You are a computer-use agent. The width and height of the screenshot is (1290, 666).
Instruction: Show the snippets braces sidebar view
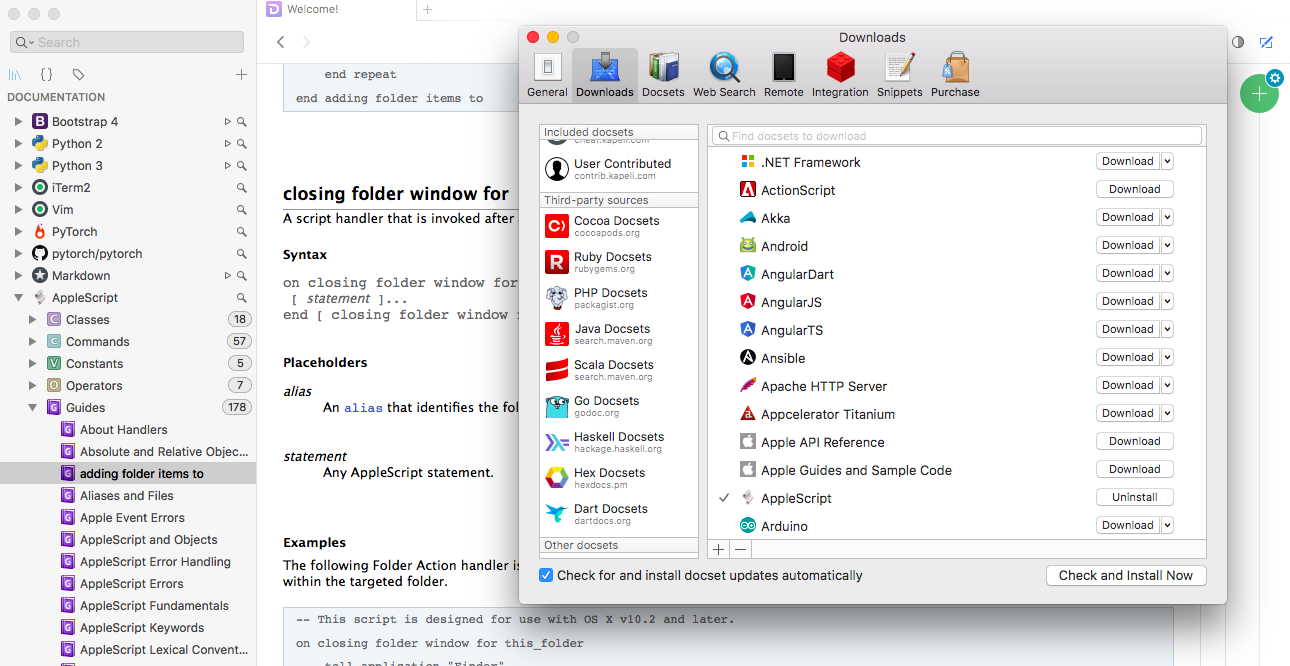[x=46, y=74]
